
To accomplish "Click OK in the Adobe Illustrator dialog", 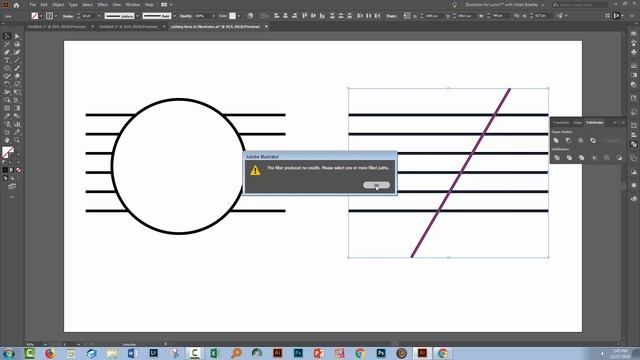I will pos(376,185).
